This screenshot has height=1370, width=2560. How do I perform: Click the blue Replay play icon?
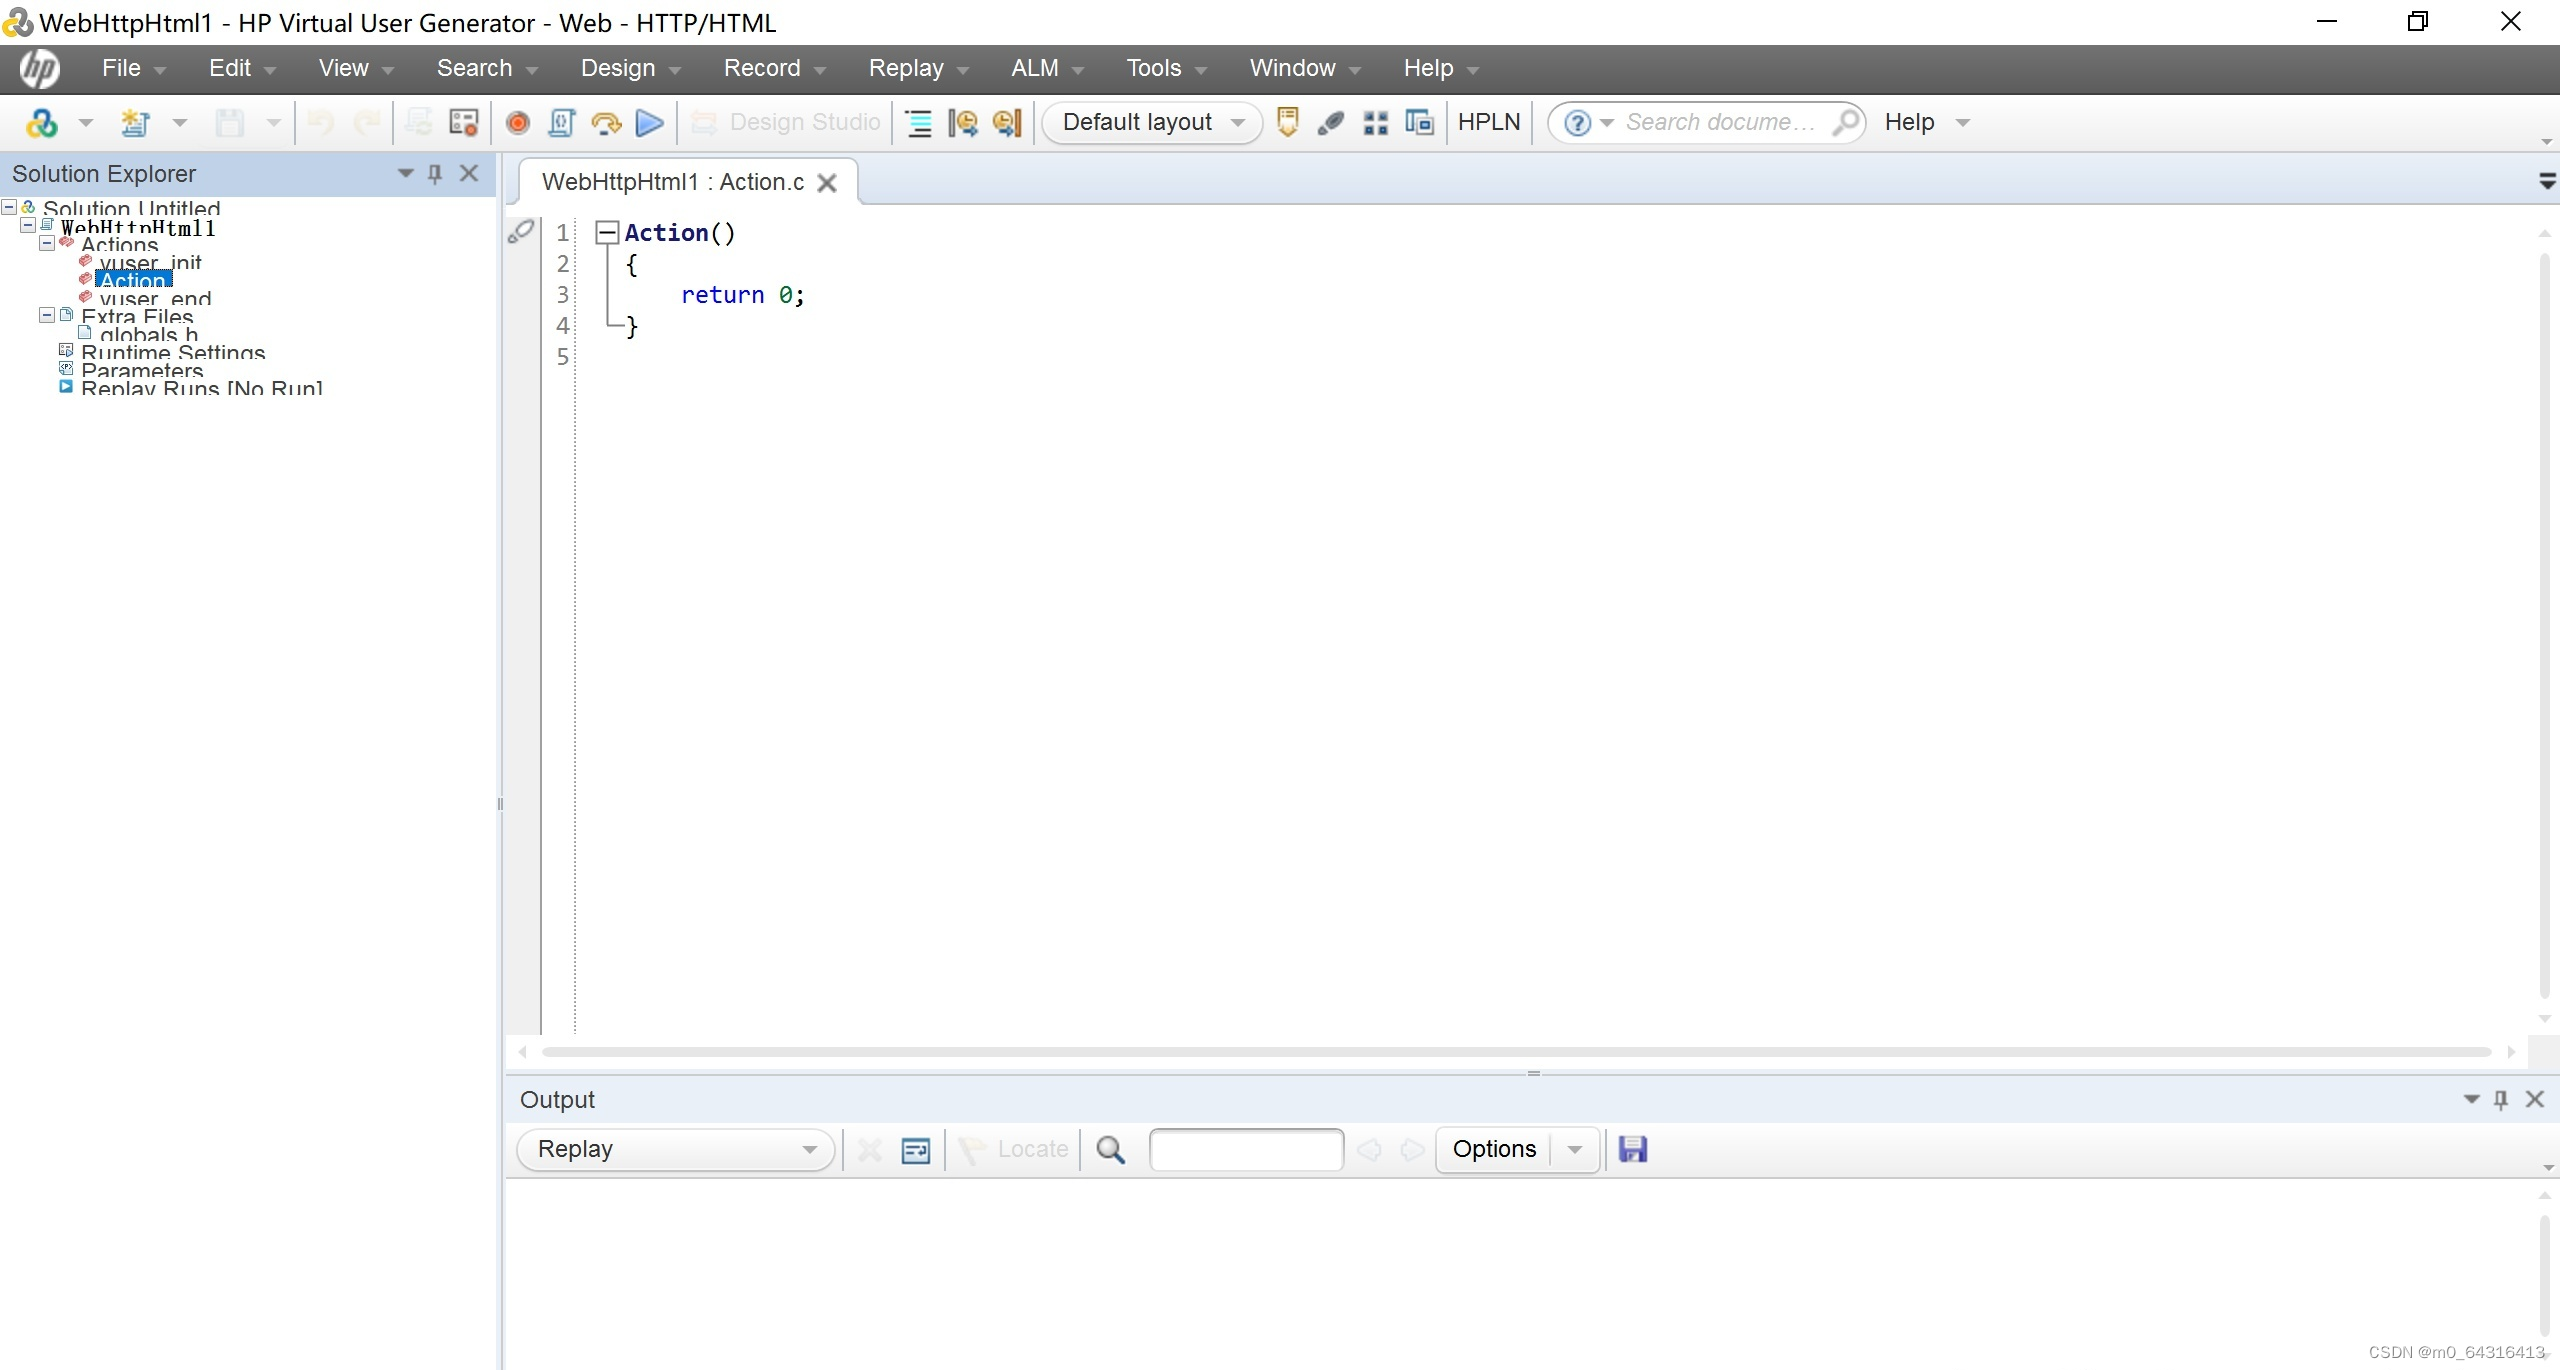pyautogui.click(x=649, y=122)
